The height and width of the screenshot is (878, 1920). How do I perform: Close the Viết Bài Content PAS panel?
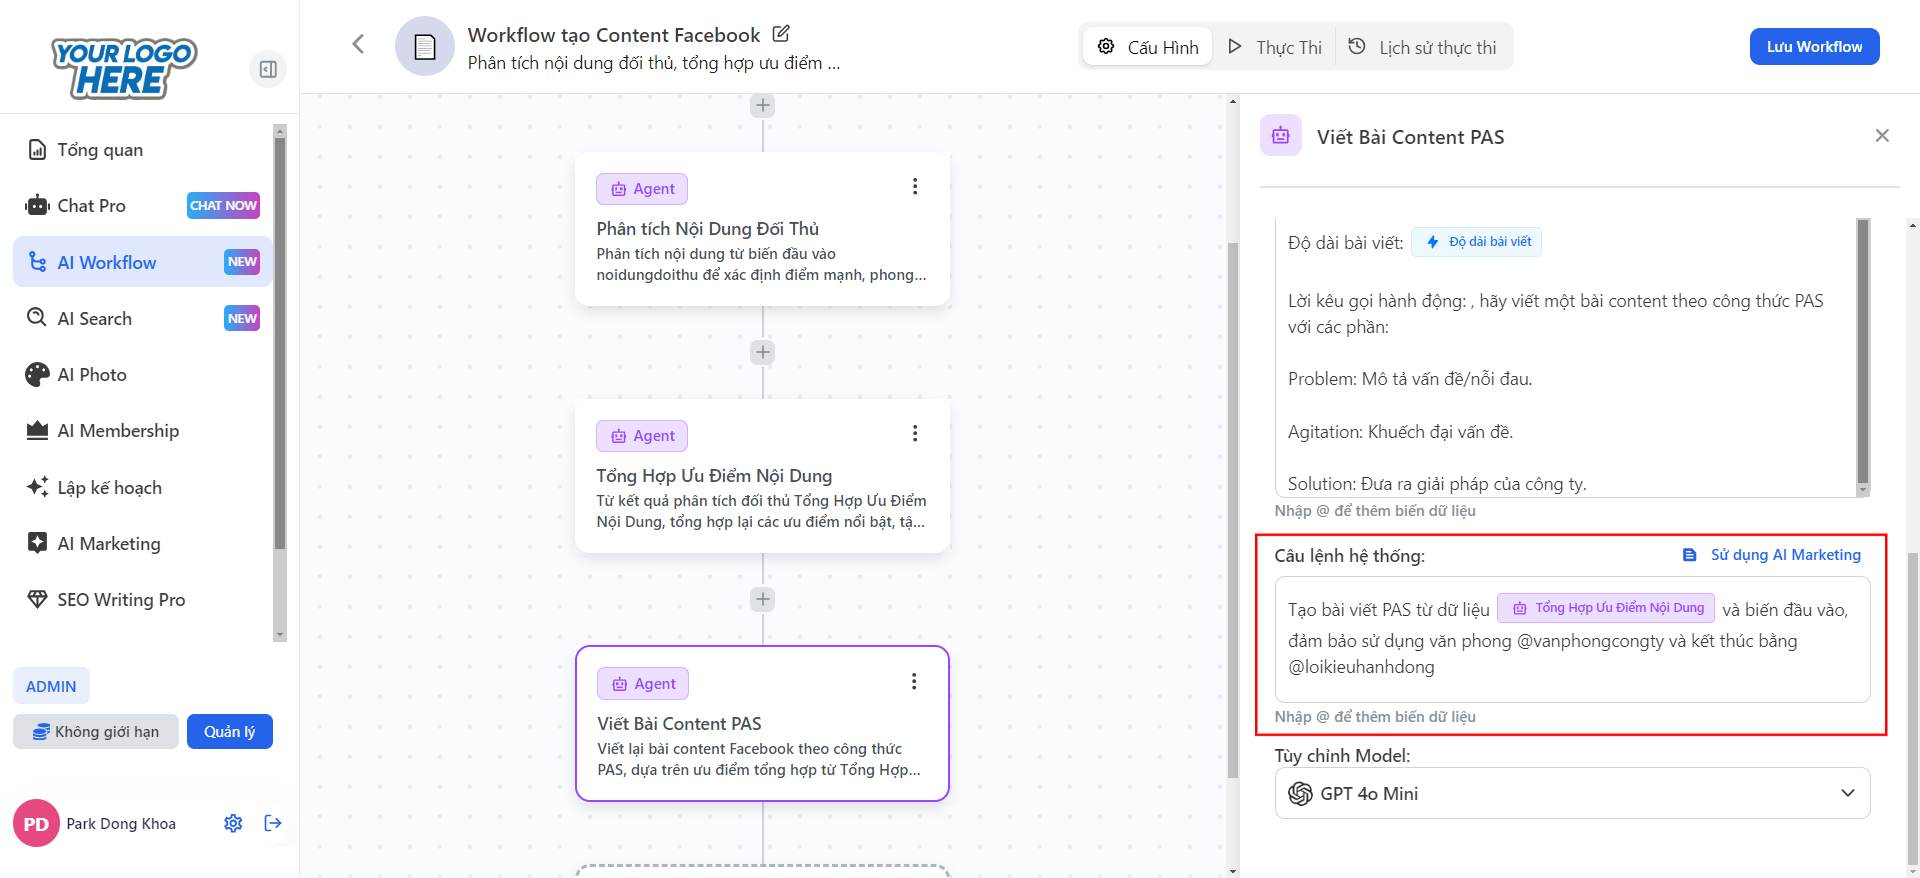point(1881,136)
